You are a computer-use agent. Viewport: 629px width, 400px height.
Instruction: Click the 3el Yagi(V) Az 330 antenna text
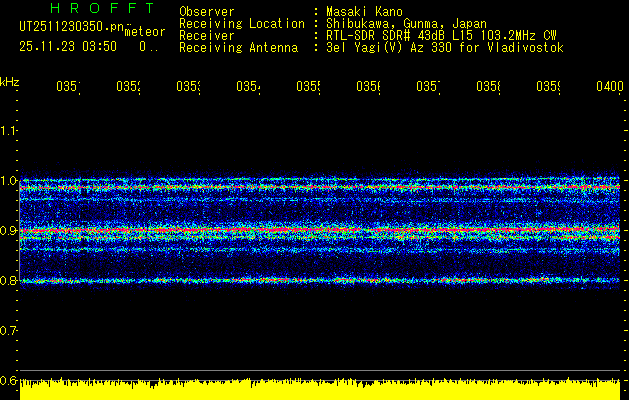(445, 48)
